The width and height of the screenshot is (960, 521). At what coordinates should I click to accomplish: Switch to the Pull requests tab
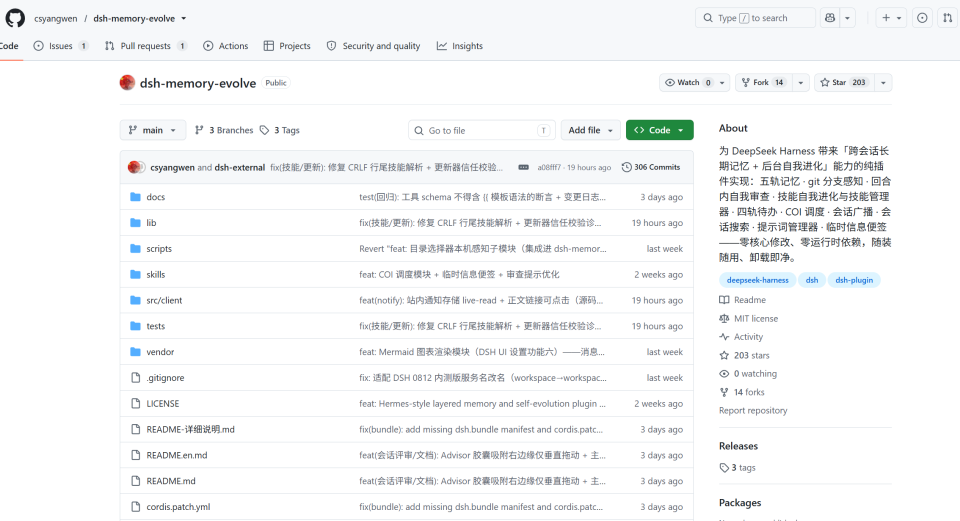click(x=146, y=46)
